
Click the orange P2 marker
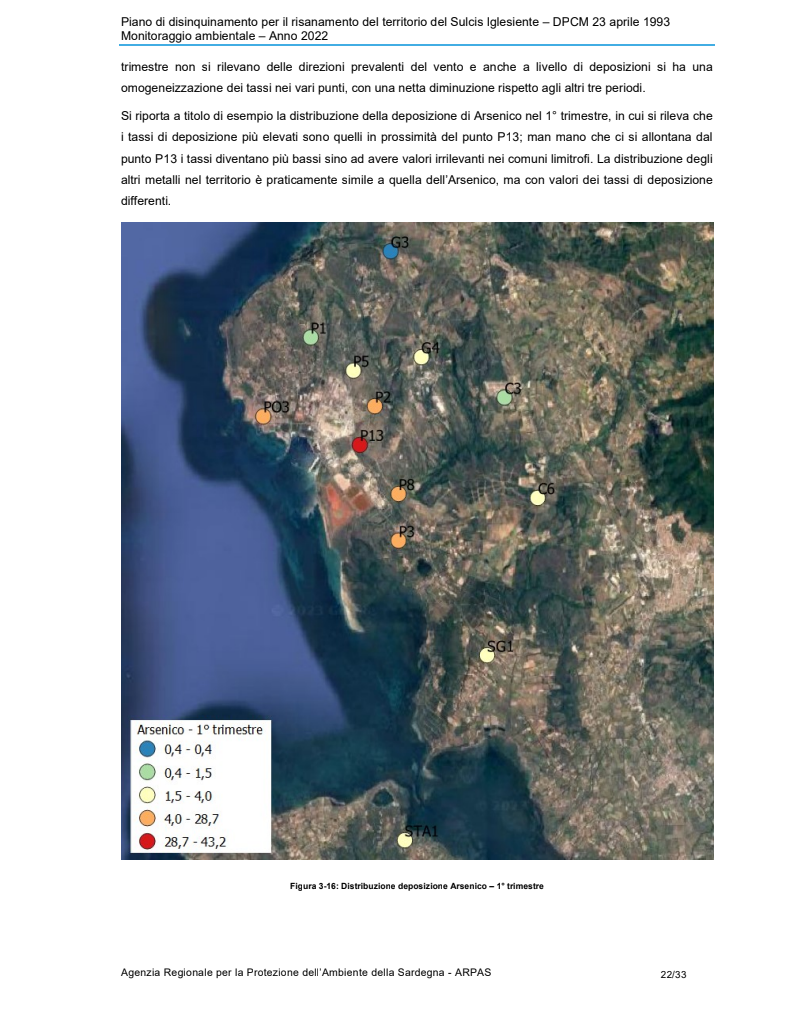coord(375,406)
